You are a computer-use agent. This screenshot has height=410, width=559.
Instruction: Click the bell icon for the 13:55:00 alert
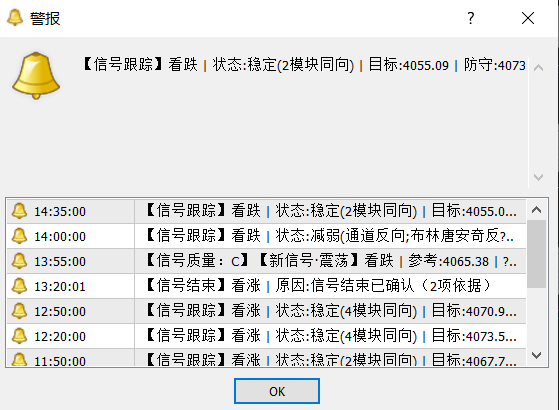click(19, 261)
